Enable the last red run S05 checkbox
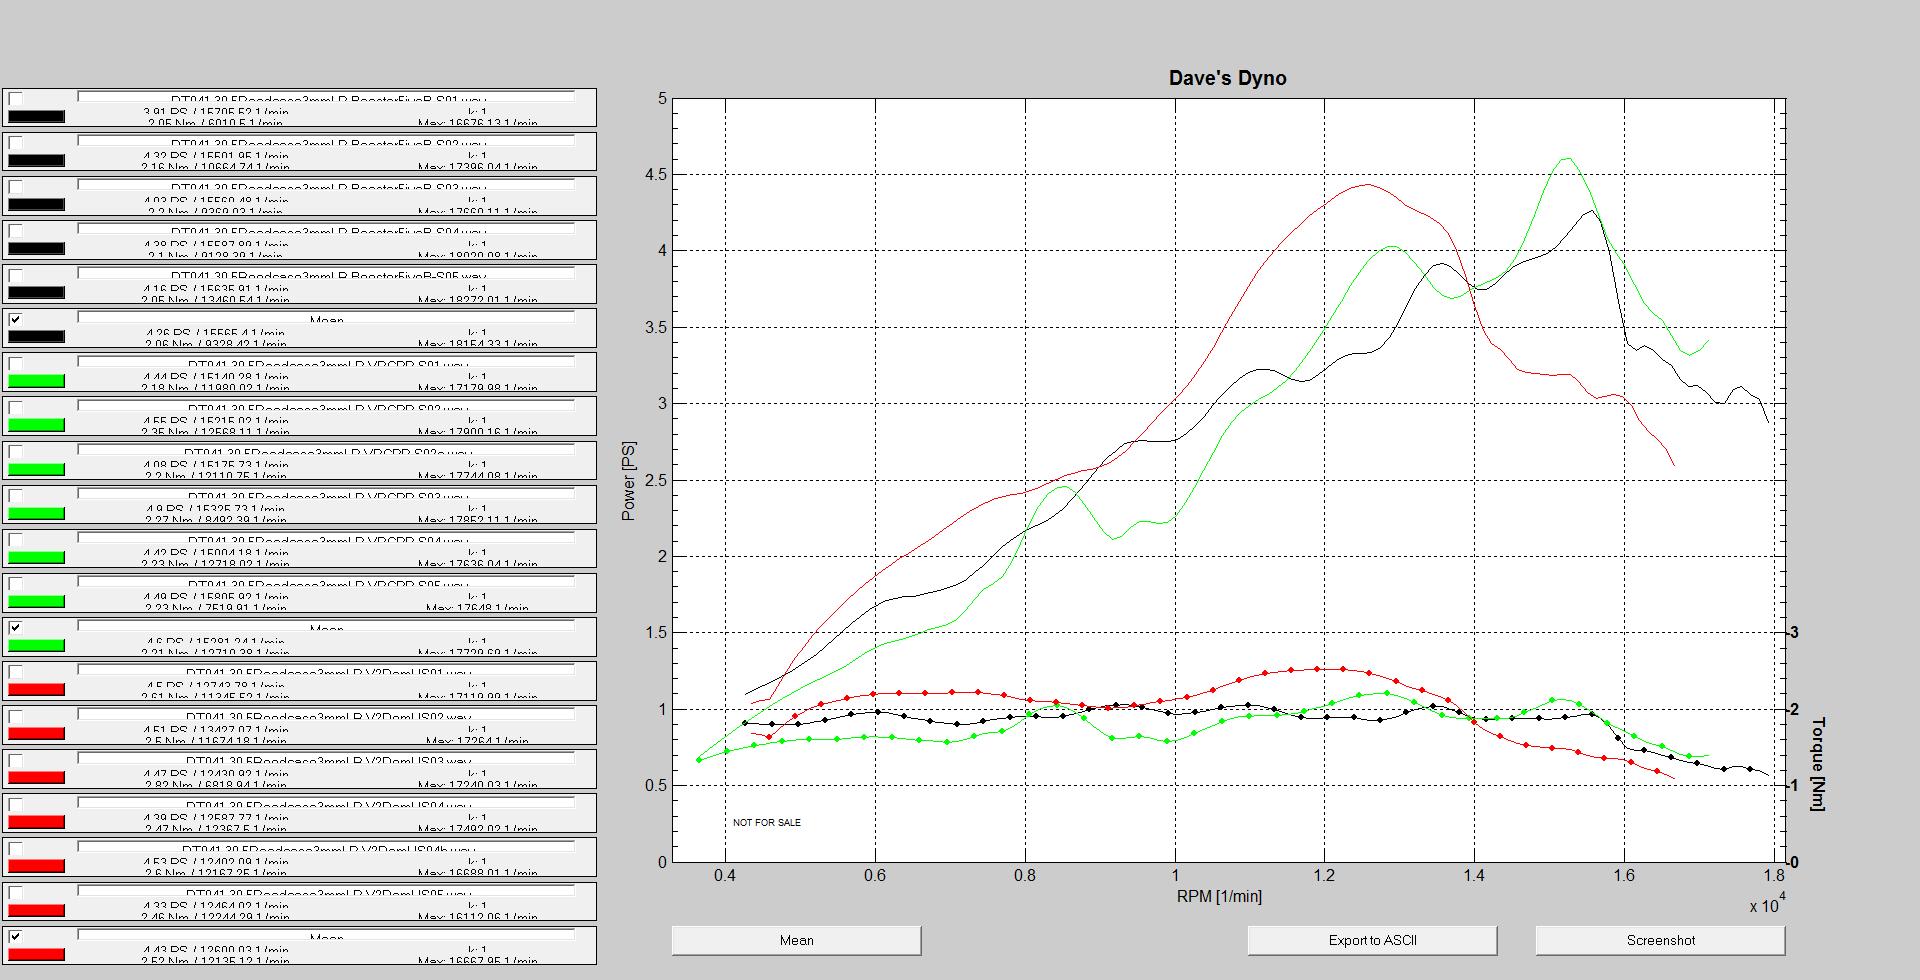The image size is (1920, 980). pos(15,893)
